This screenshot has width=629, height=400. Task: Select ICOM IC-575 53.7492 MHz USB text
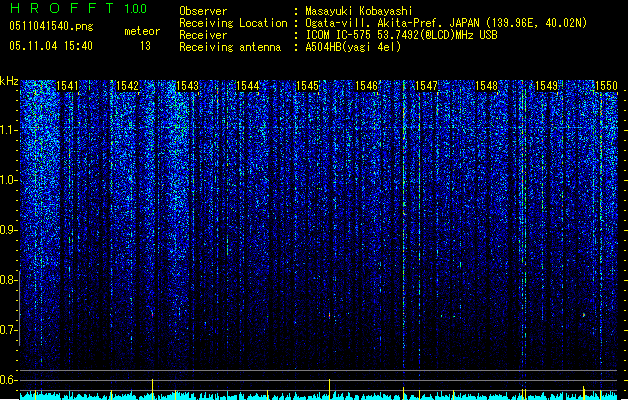tap(402, 35)
